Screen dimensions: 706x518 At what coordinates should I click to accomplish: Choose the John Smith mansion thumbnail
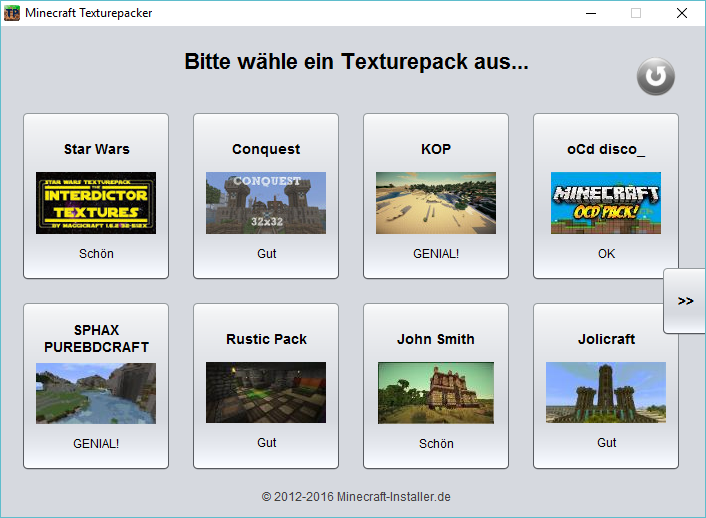436,393
